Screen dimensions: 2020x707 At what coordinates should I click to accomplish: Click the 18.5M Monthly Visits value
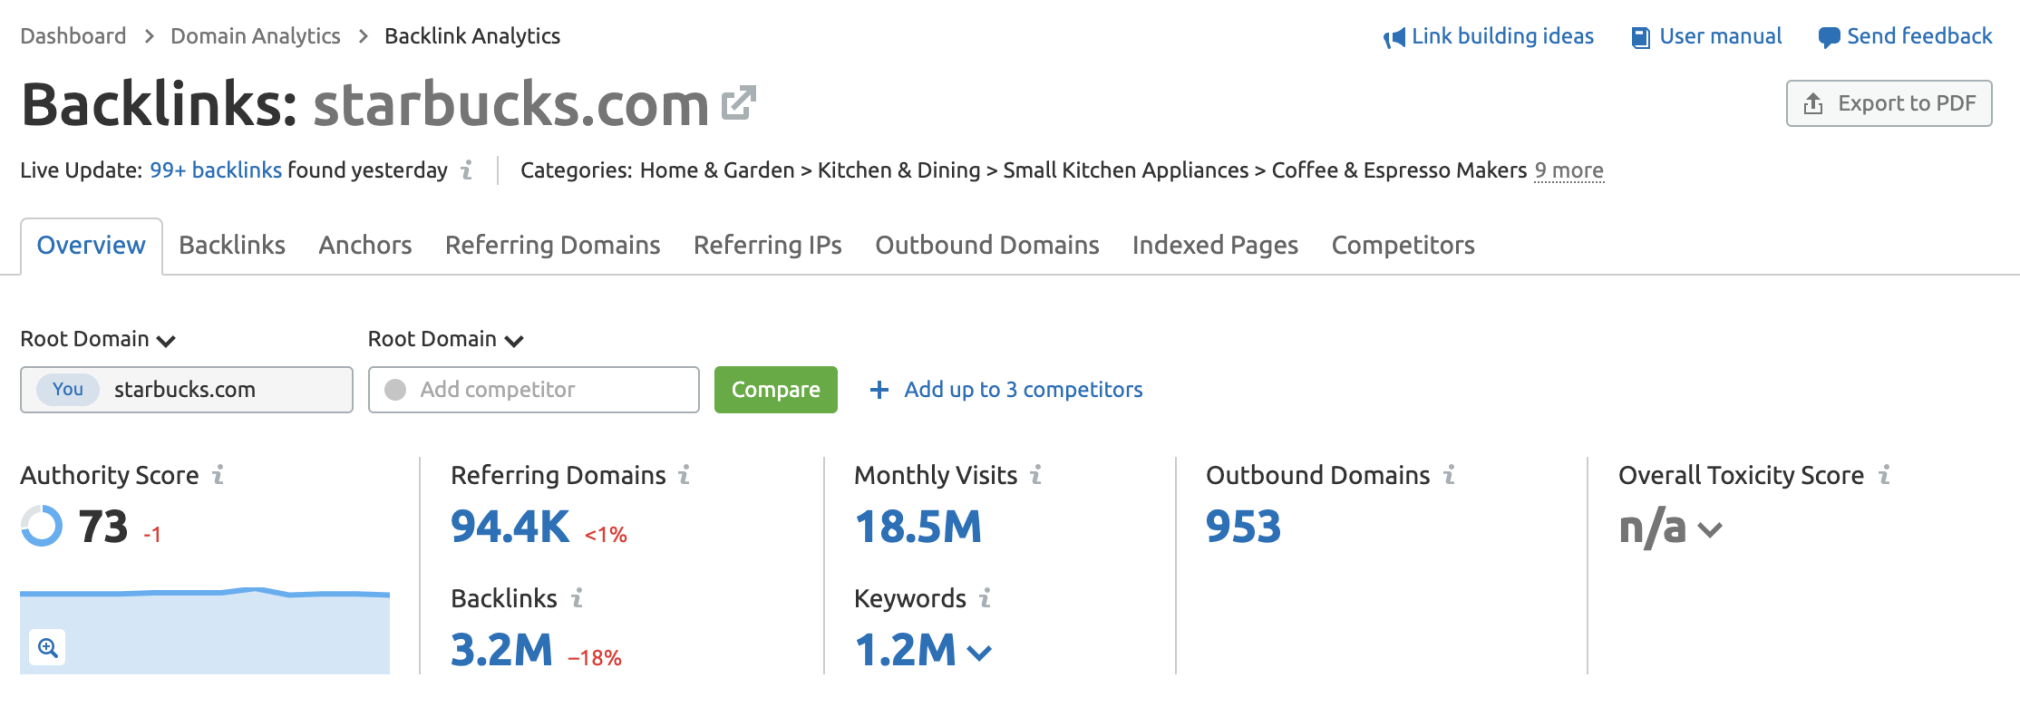click(918, 526)
